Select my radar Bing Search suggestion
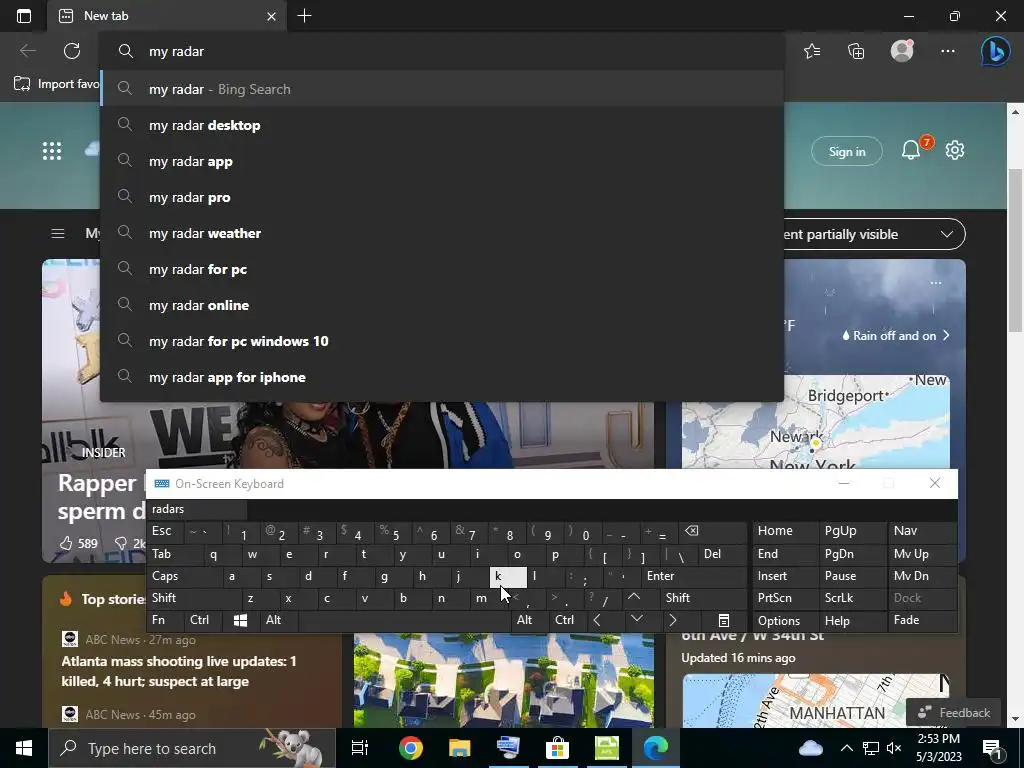The width and height of the screenshot is (1024, 768). pos(442,89)
